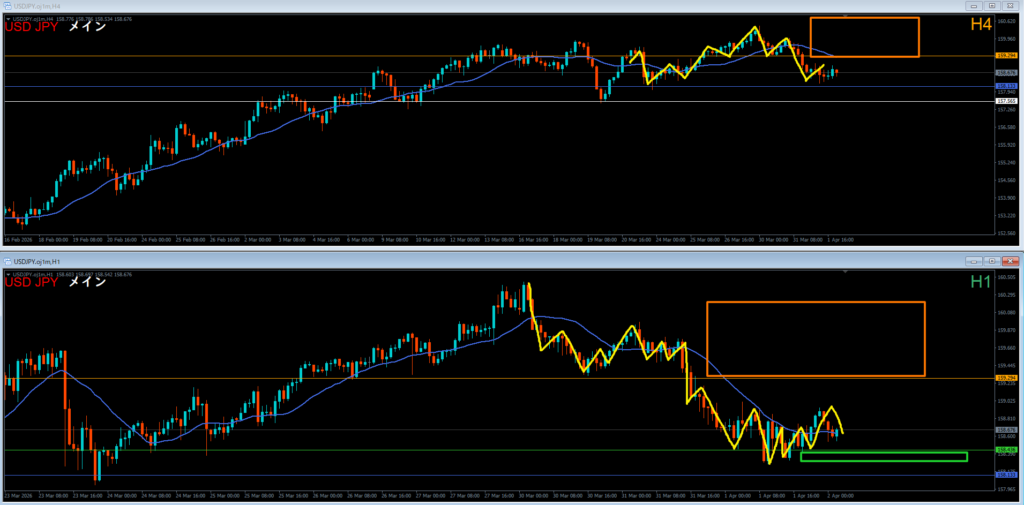Select the white 157.565 price tag in H4 chart
This screenshot has width=1024, height=505.
[1004, 101]
